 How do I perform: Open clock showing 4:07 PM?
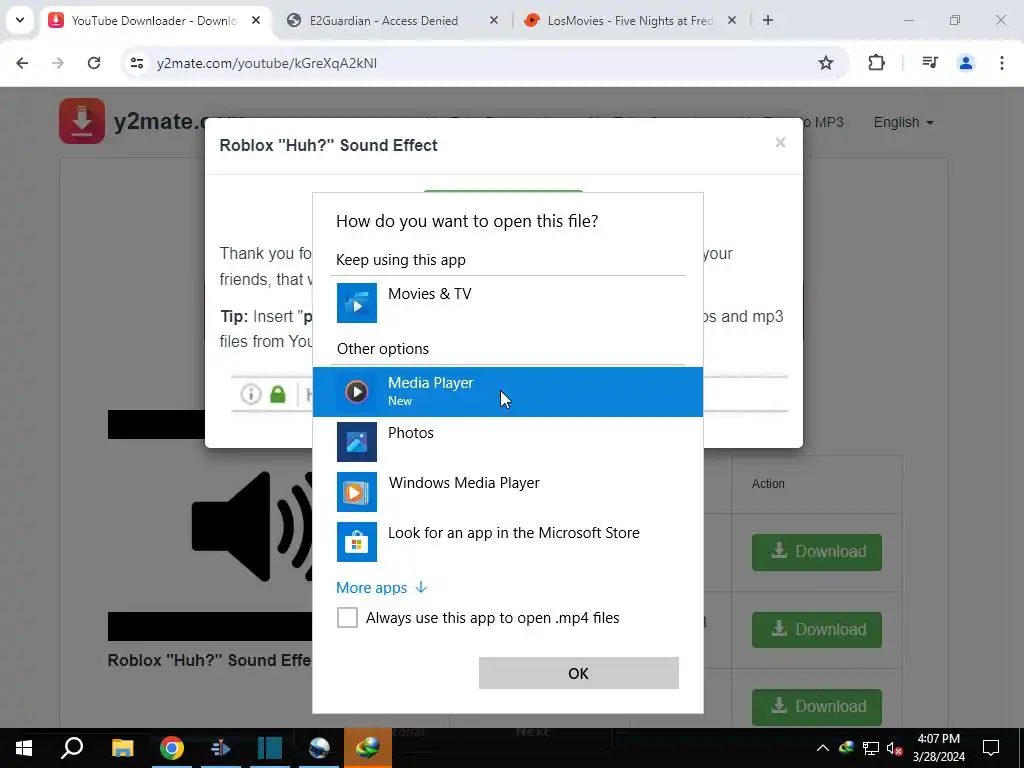coord(938,748)
